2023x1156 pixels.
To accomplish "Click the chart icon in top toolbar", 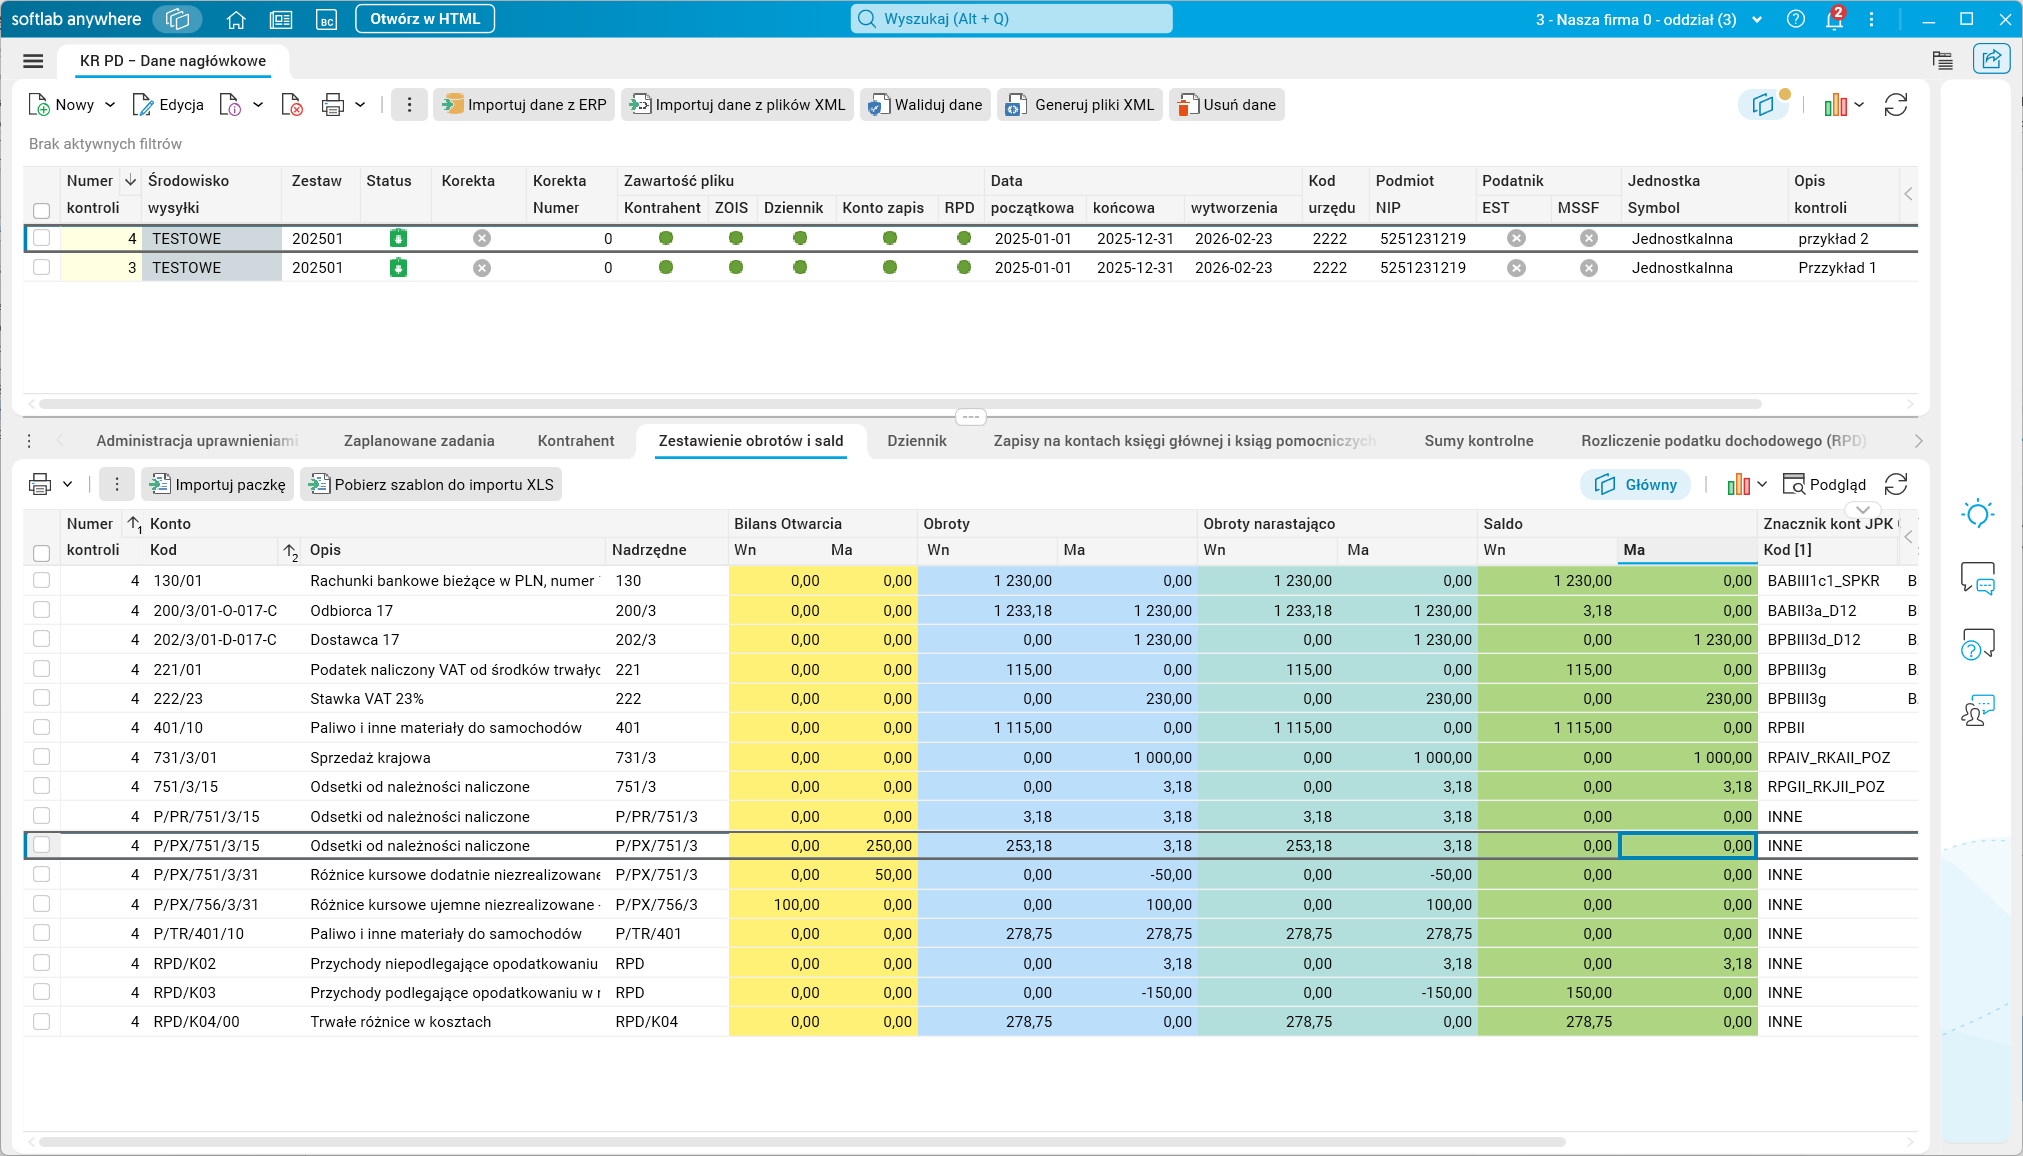I will 1835,105.
